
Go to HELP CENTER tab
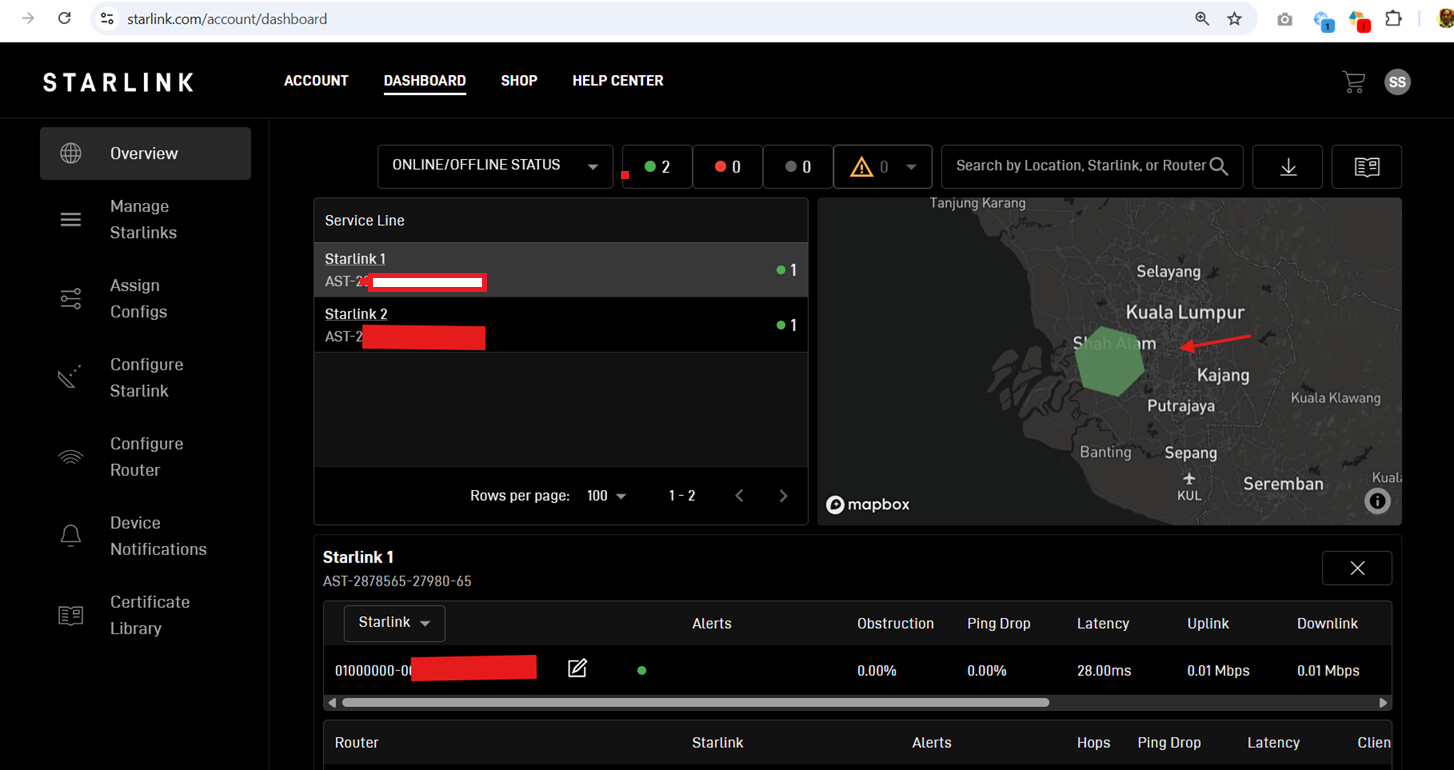click(618, 81)
